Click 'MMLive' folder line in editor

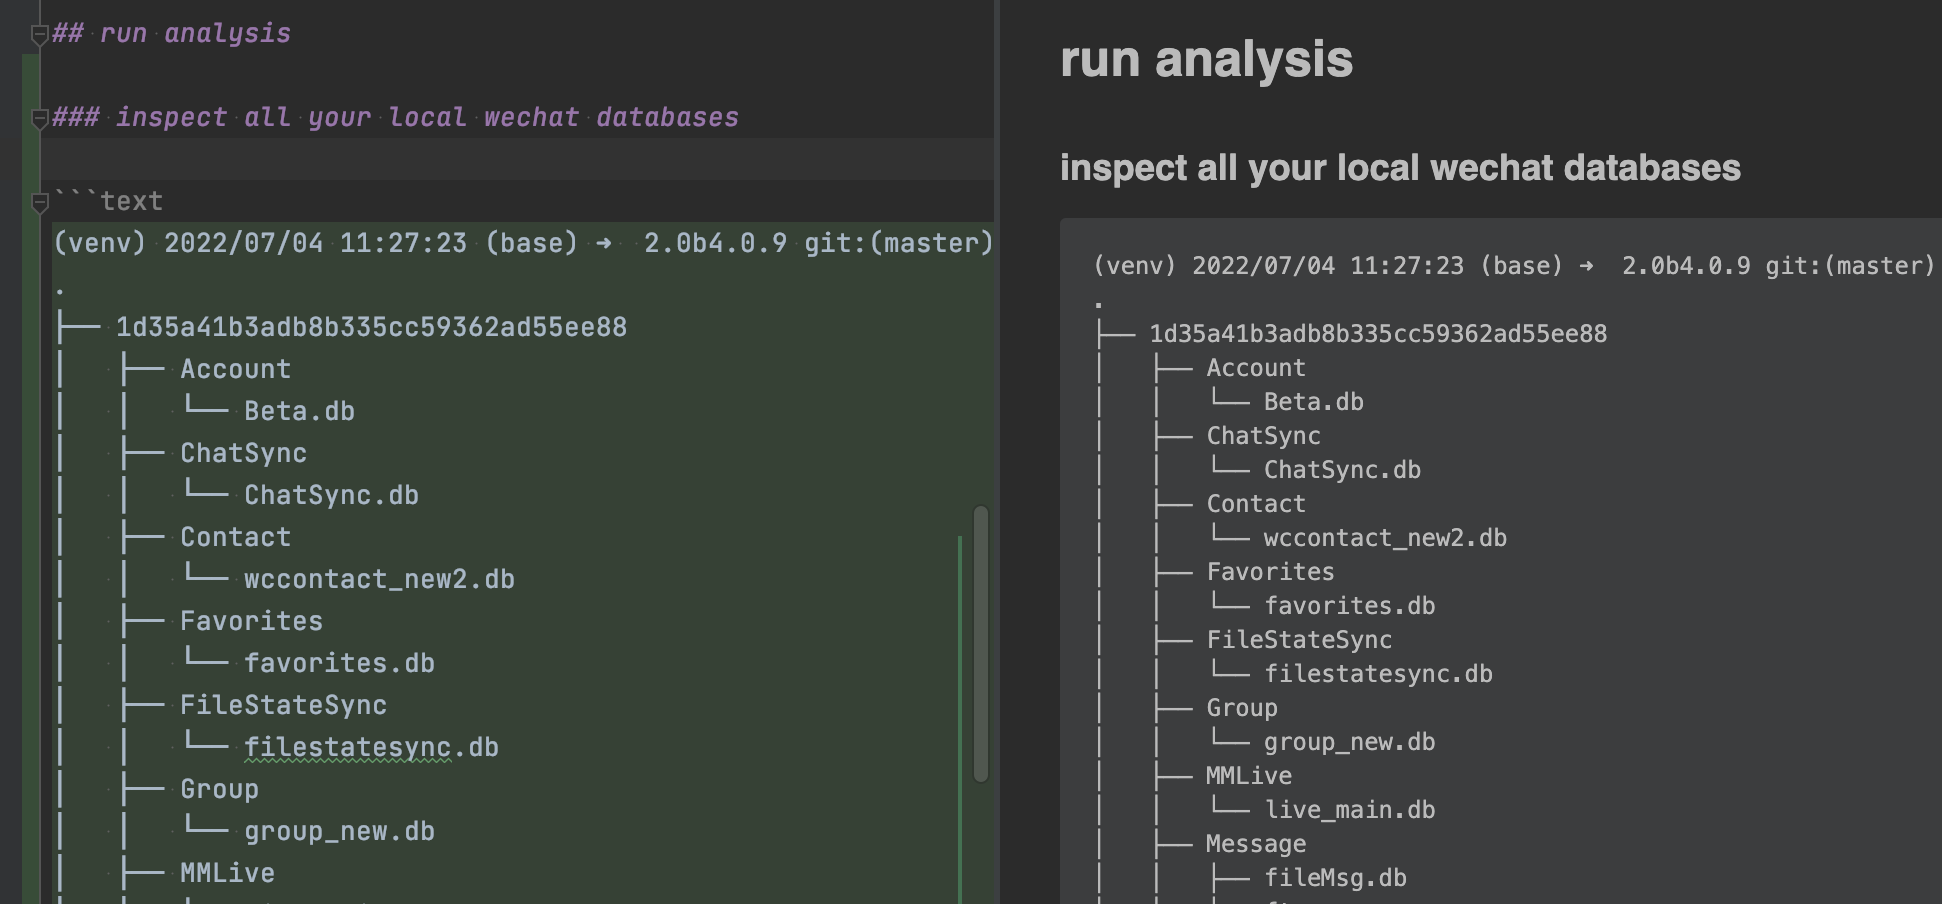pyautogui.click(x=227, y=873)
